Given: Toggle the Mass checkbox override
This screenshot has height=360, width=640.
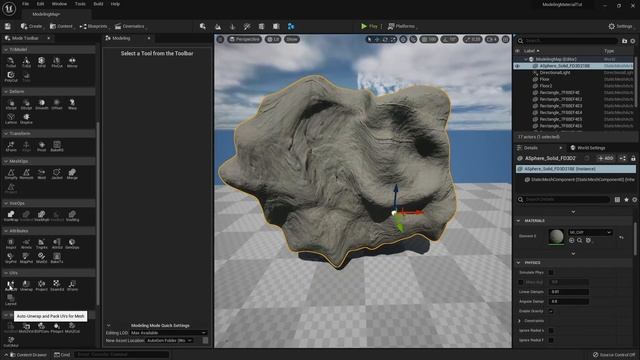Looking at the screenshot, I should tap(521, 282).
